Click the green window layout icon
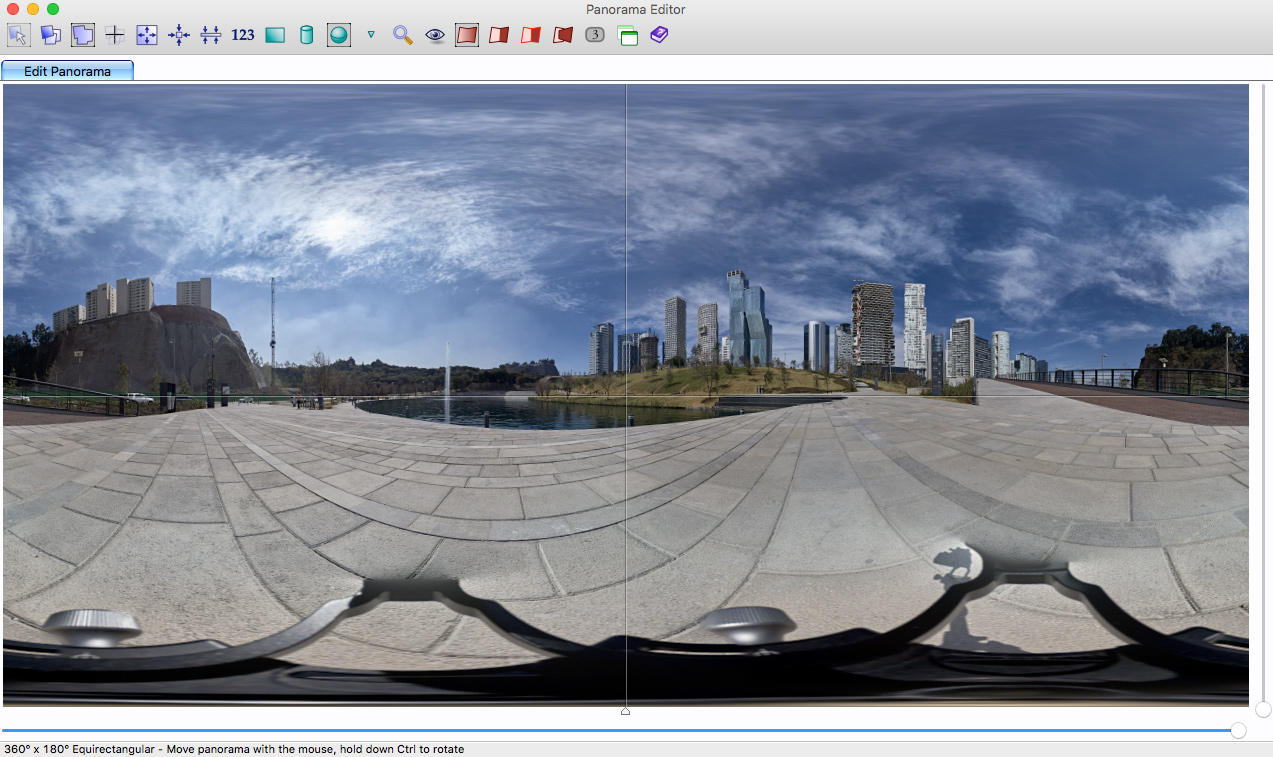Screen dimensions: 1273x757 tap(627, 35)
